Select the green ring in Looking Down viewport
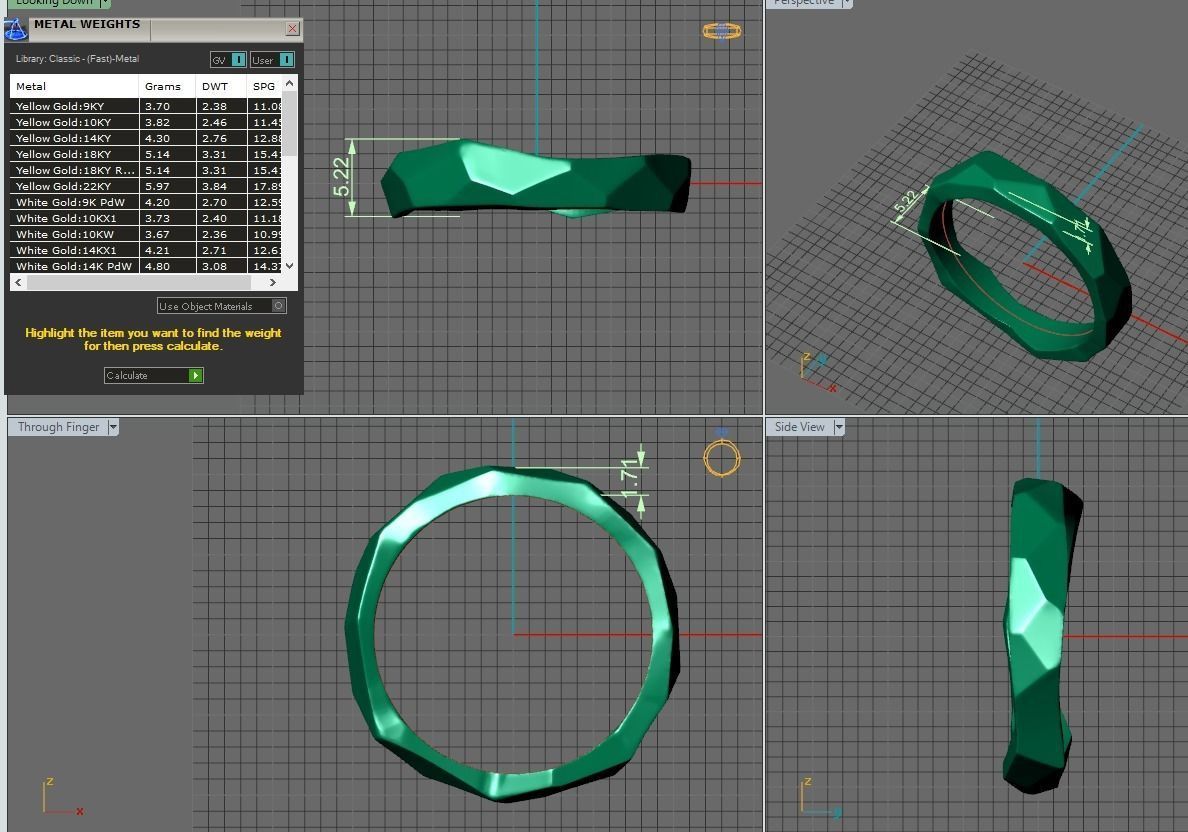This screenshot has width=1188, height=832. click(538, 180)
